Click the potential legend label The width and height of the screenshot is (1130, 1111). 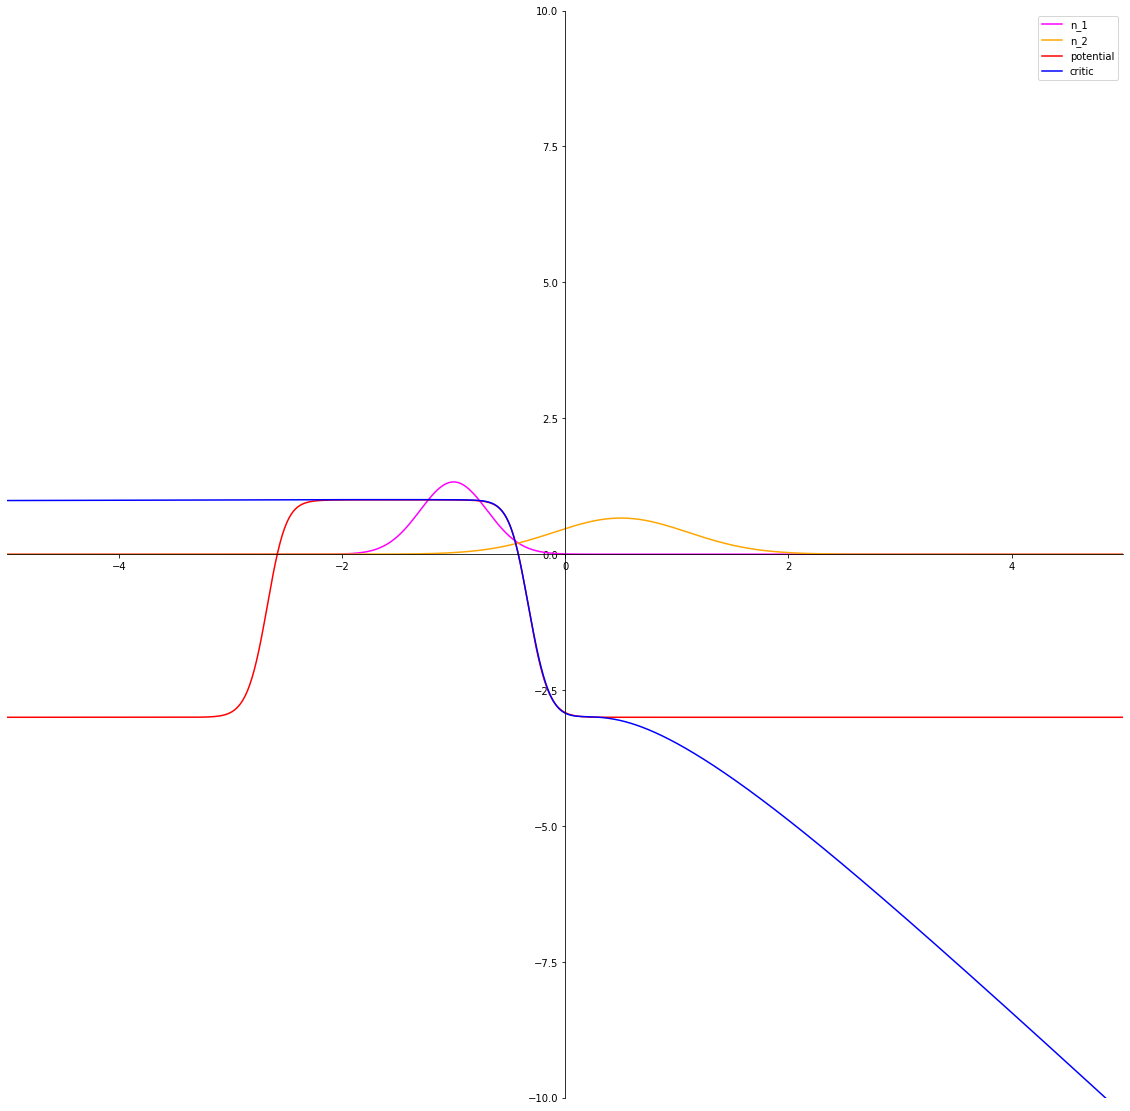click(x=1092, y=56)
